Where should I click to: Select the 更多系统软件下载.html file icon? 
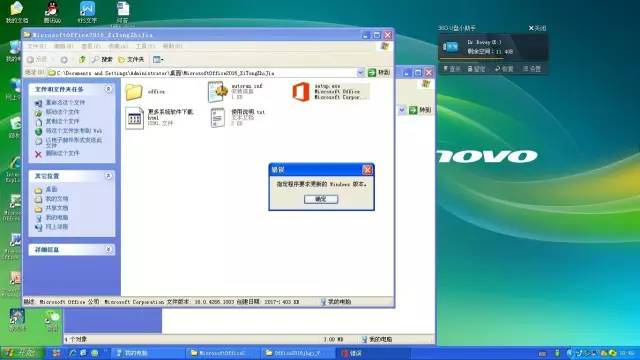point(134,118)
